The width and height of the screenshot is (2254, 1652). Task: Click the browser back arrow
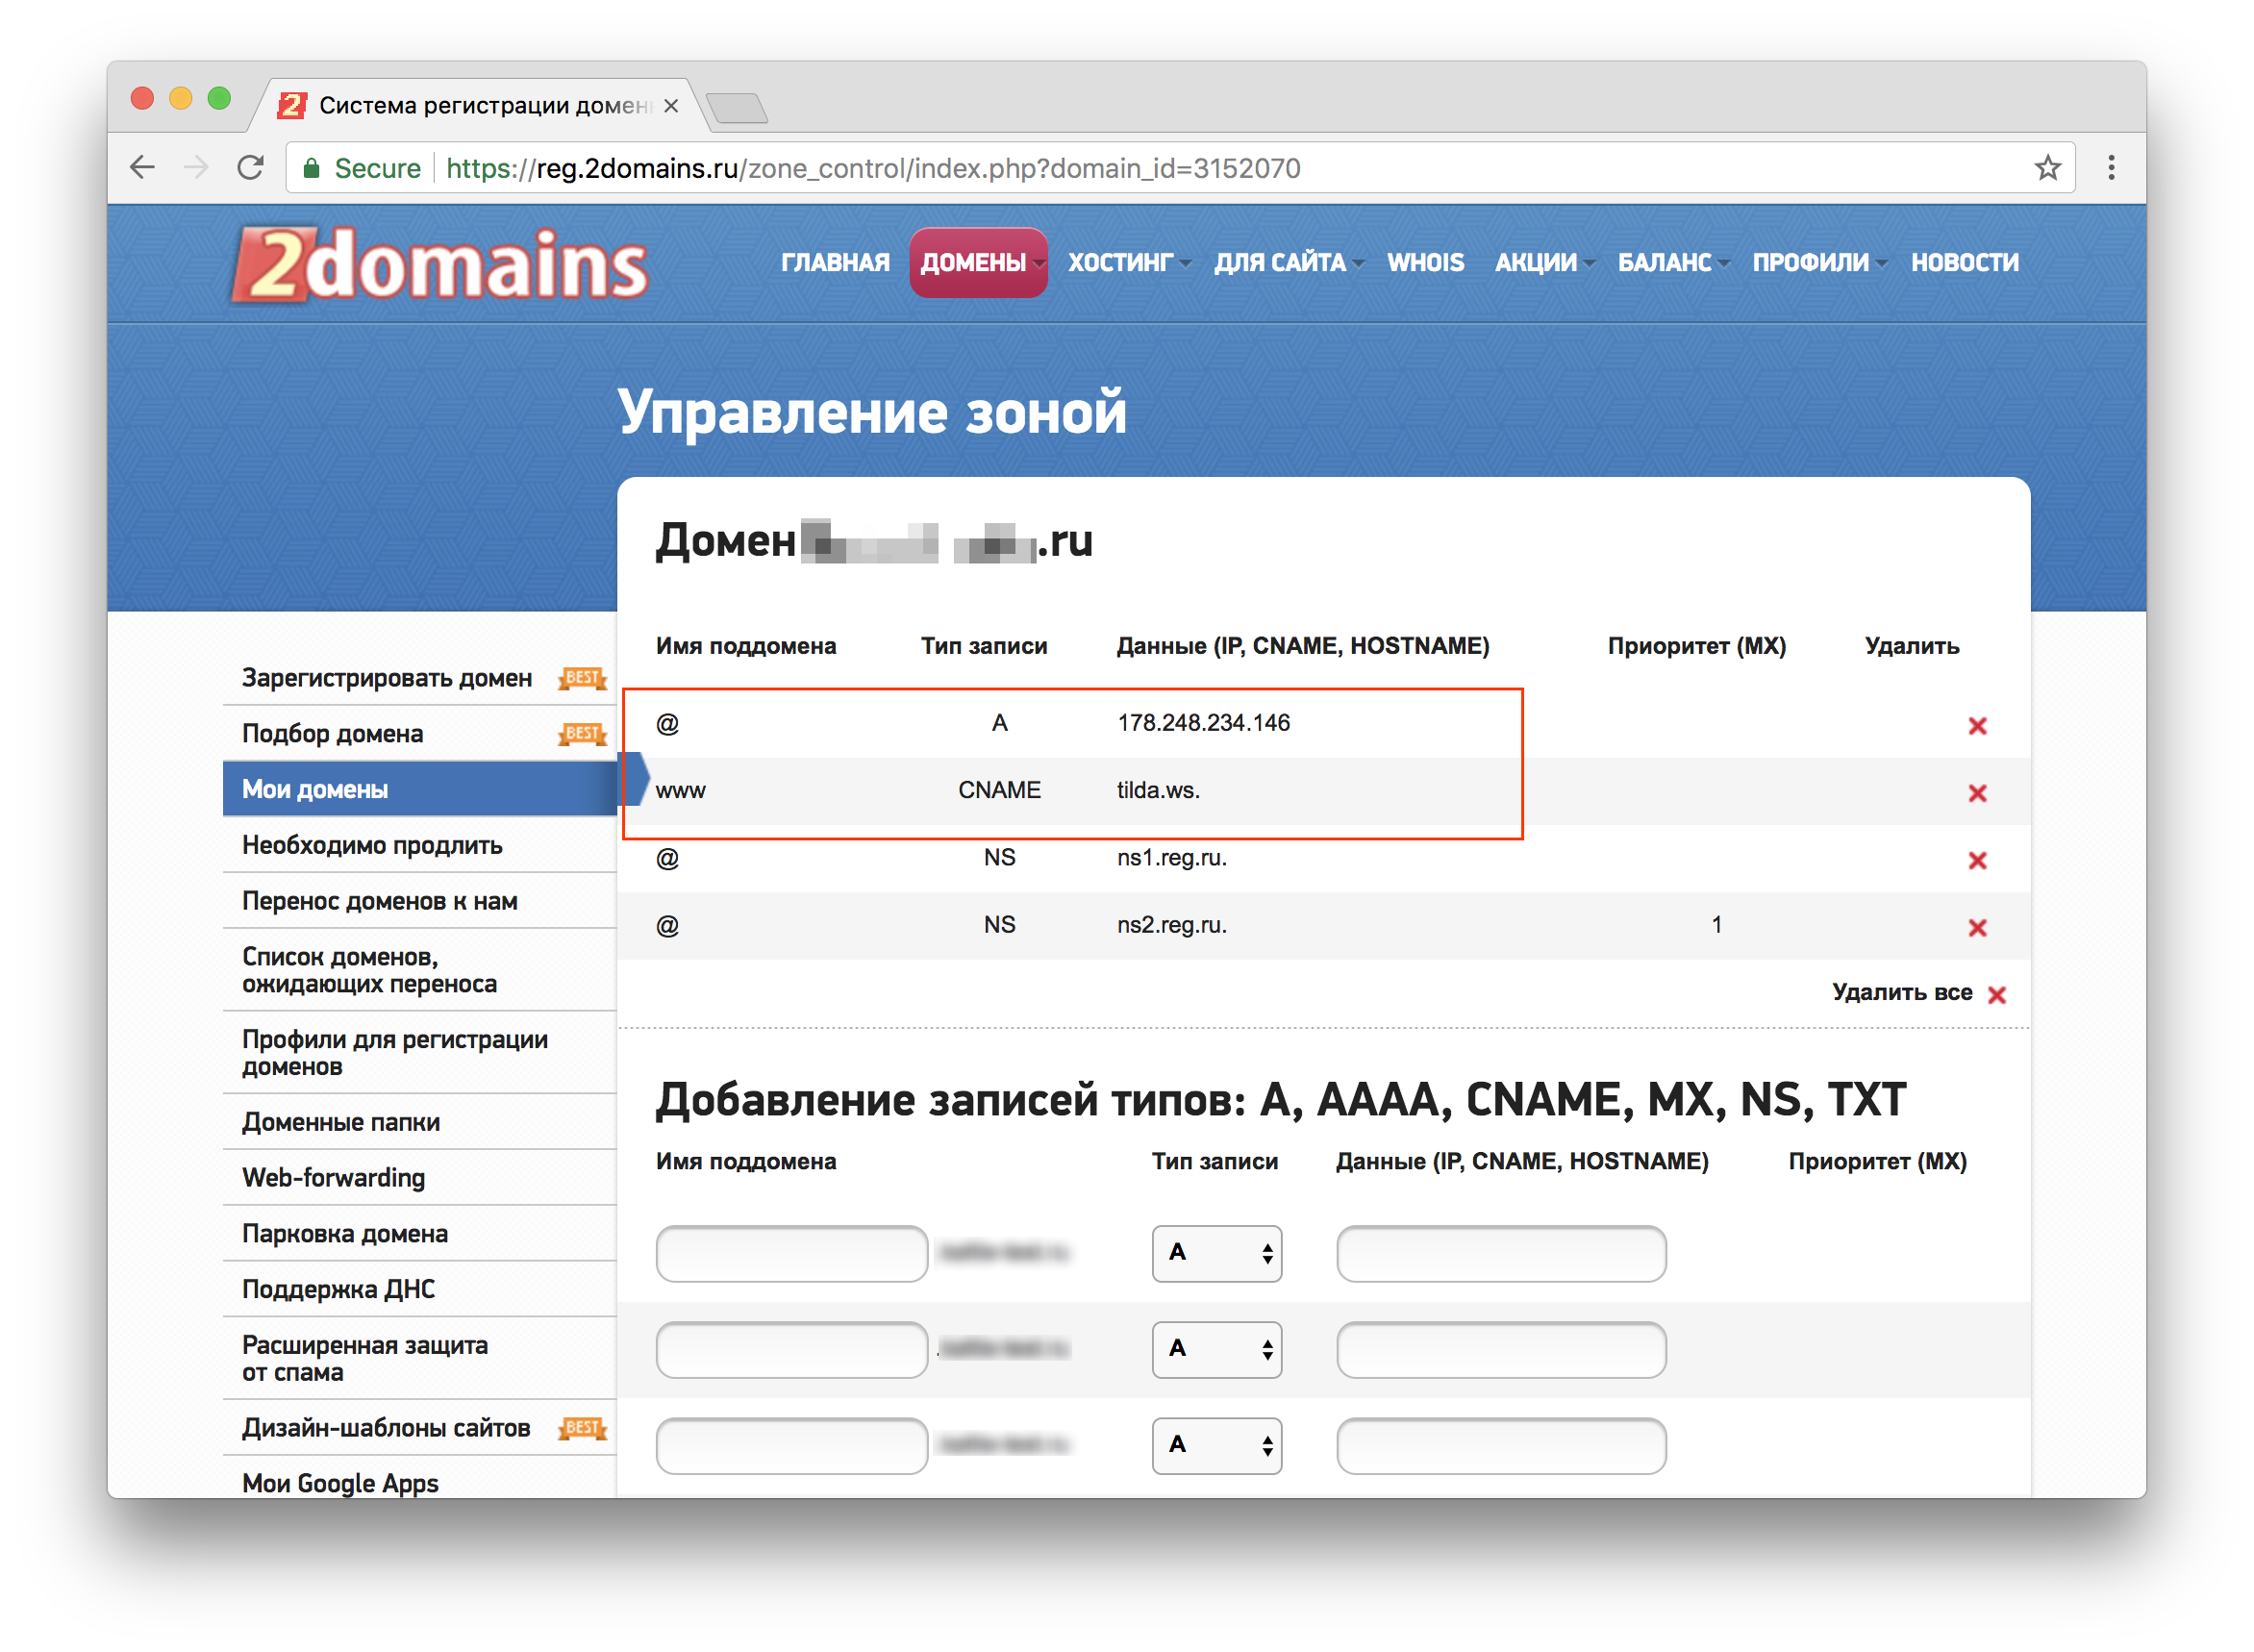click(x=143, y=167)
